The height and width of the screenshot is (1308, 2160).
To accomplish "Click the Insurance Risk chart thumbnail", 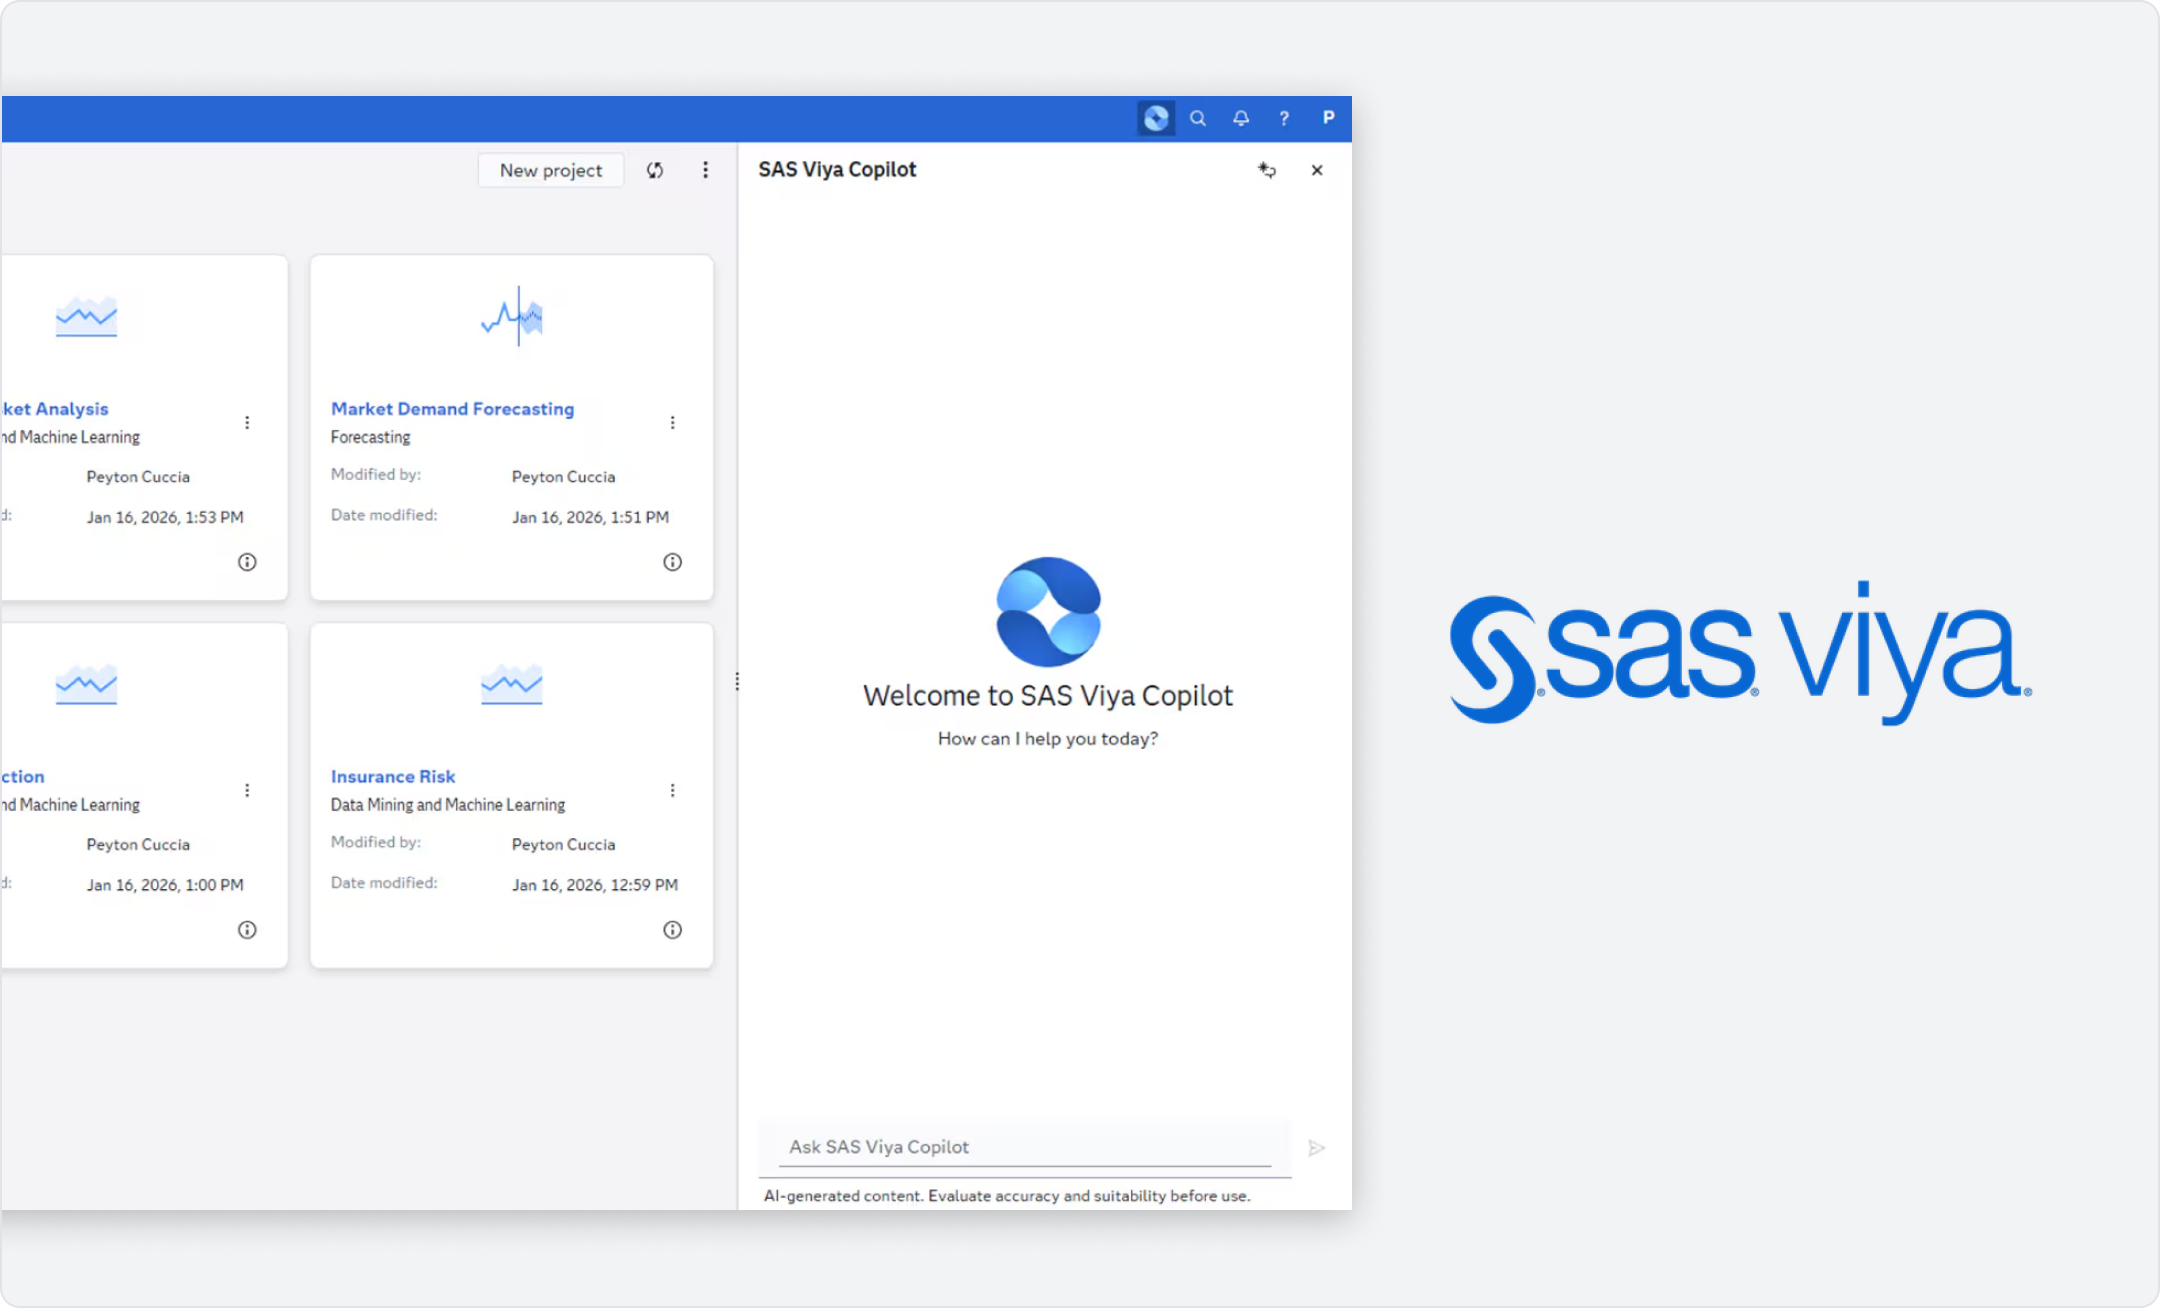I will pos(512,684).
